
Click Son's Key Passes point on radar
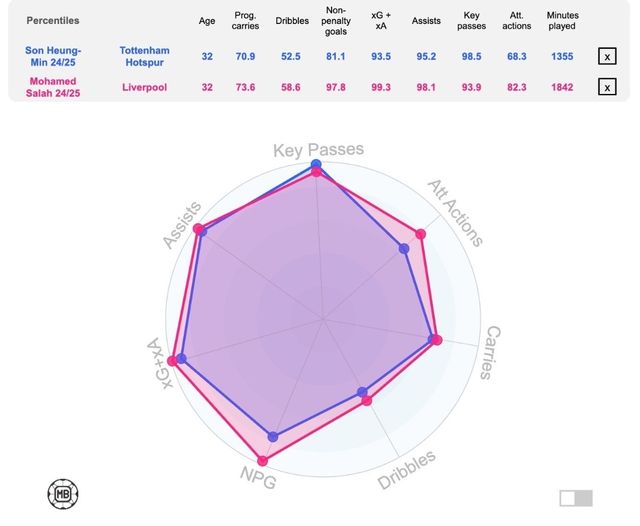[317, 163]
